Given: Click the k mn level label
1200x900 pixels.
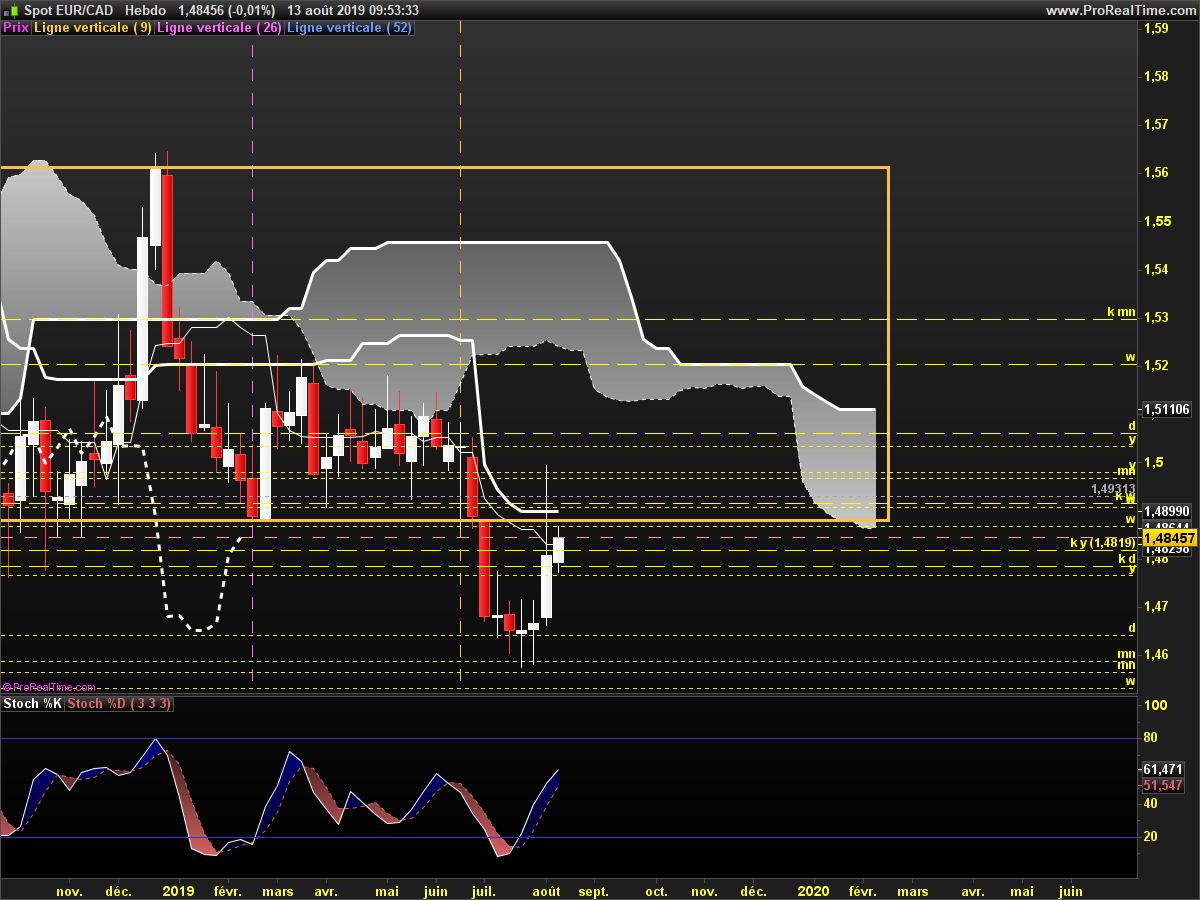Looking at the screenshot, I should (1121, 312).
